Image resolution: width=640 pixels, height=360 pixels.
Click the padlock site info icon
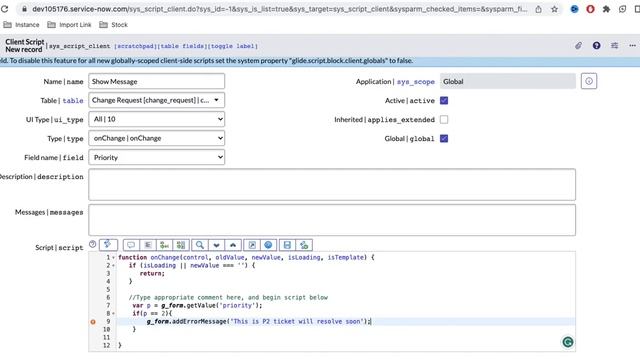coord(24,9)
